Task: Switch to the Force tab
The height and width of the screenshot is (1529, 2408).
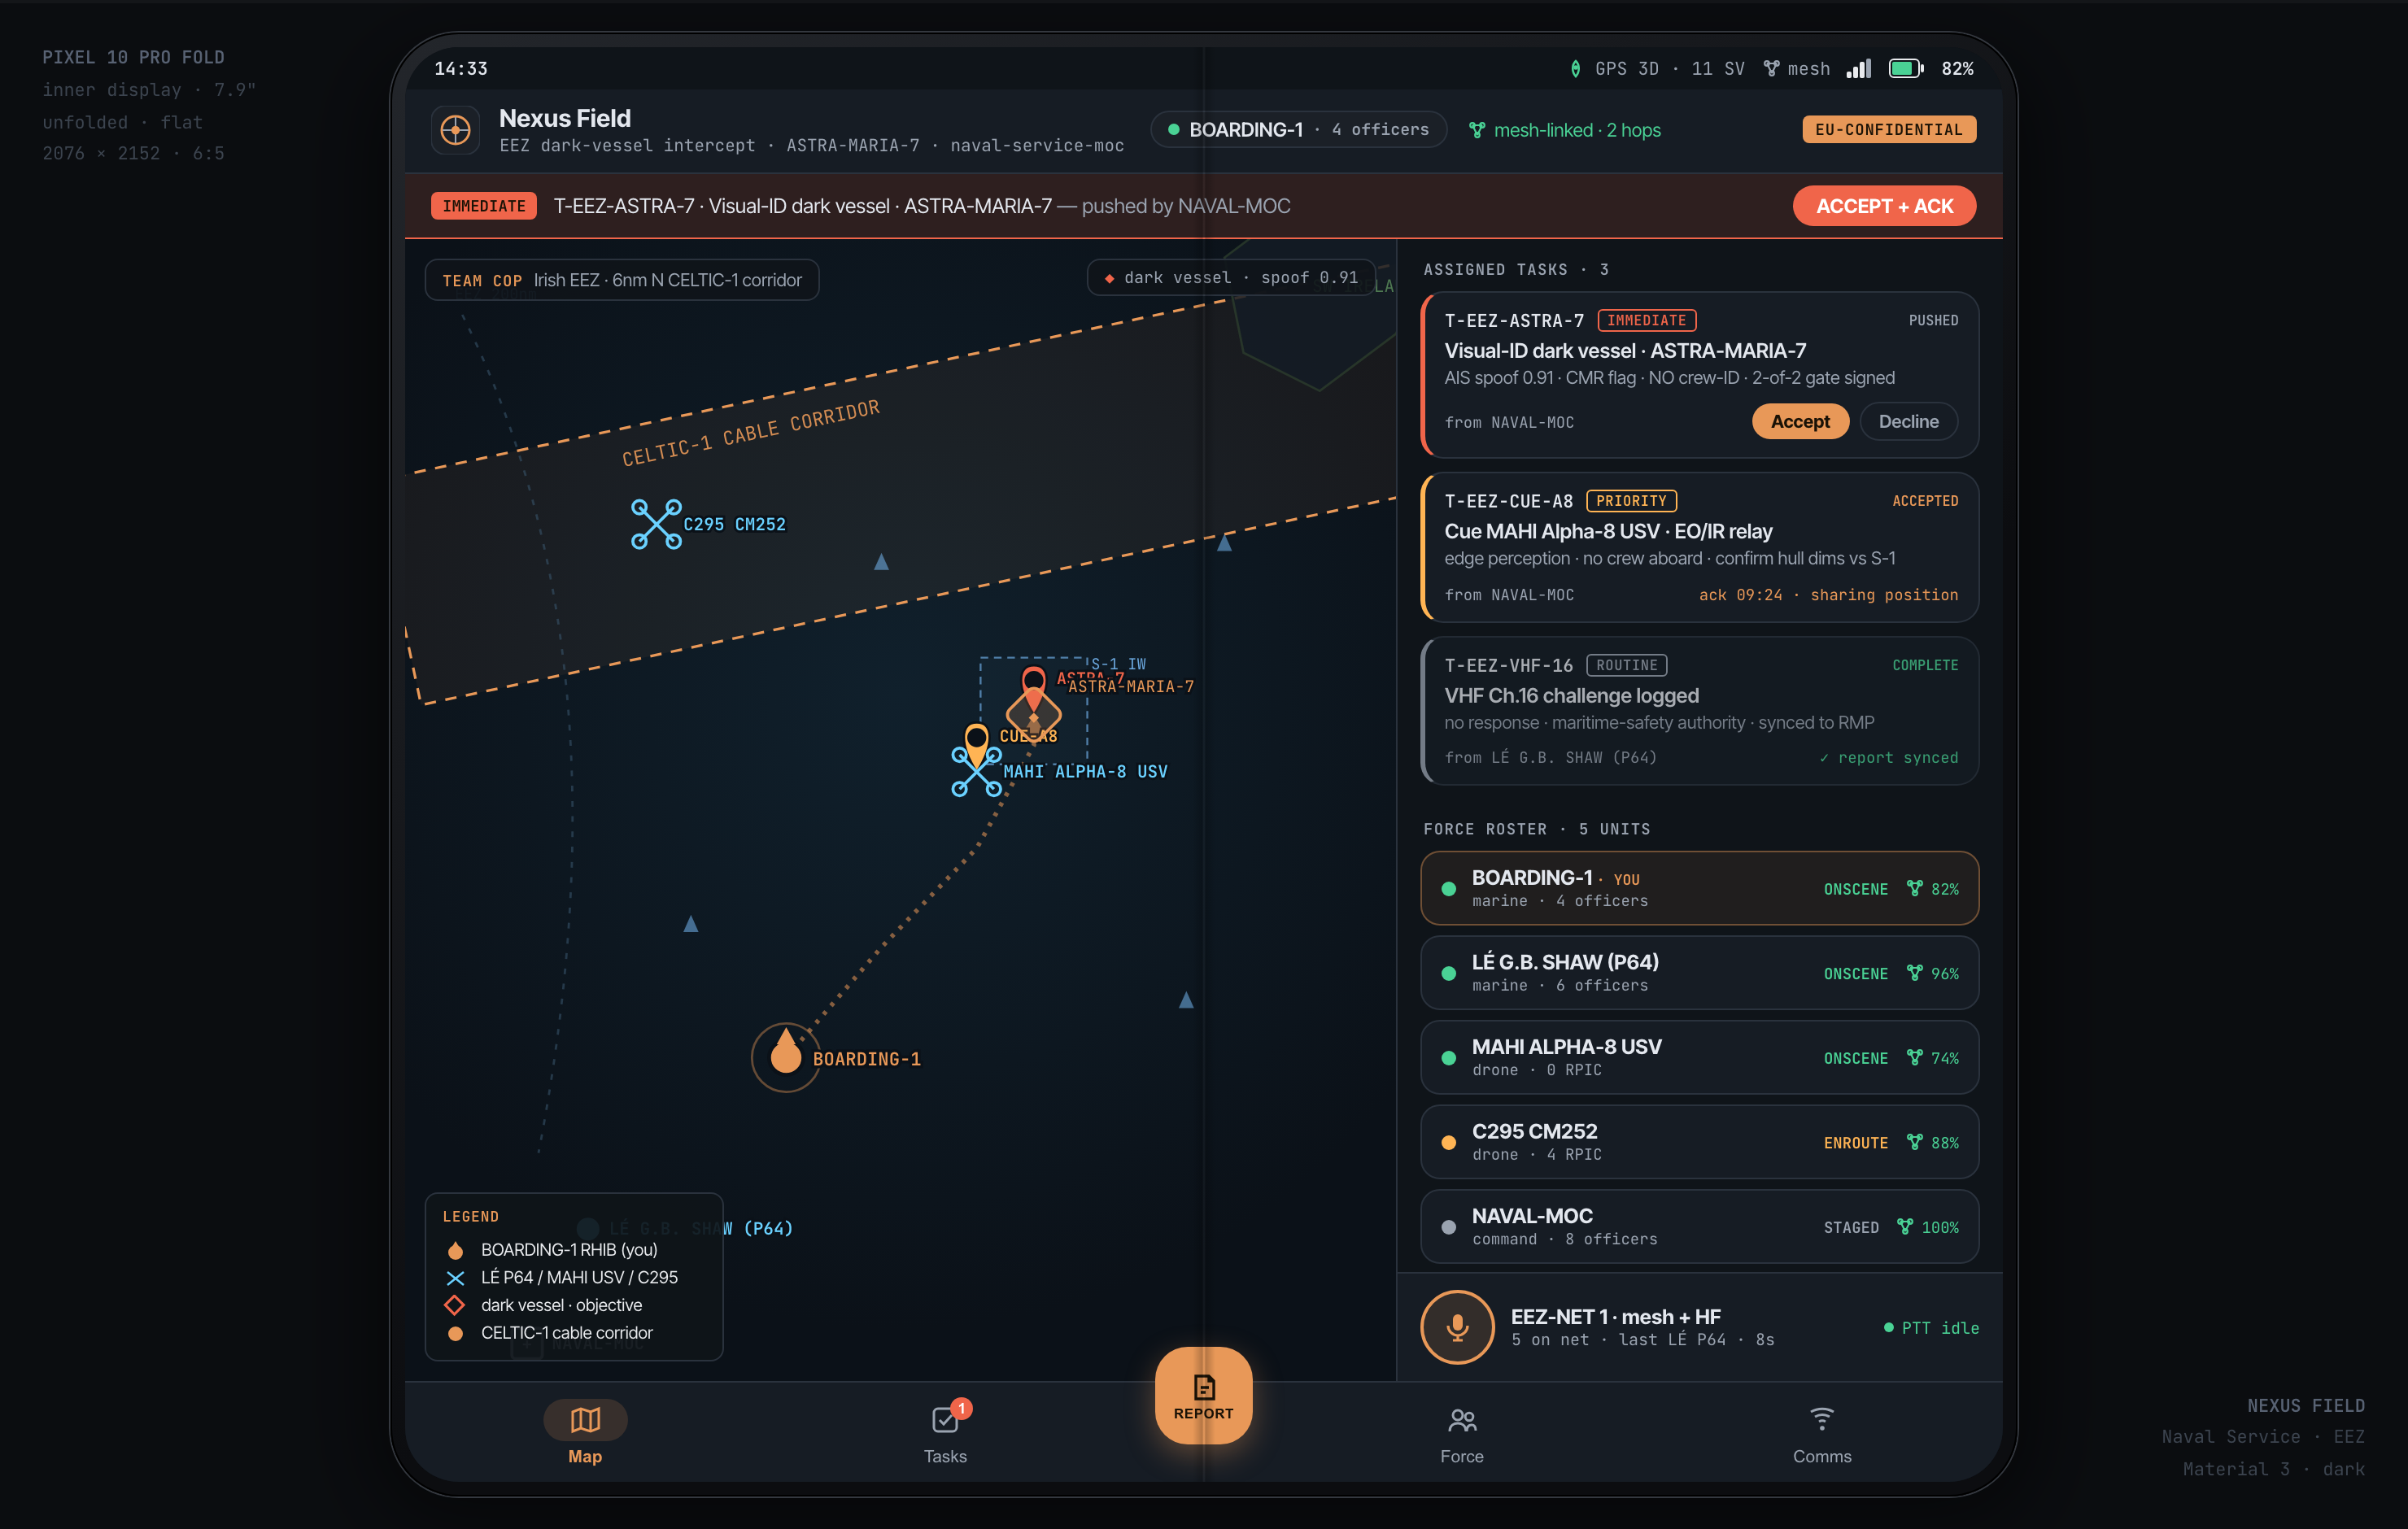Action: pyautogui.click(x=1461, y=1434)
